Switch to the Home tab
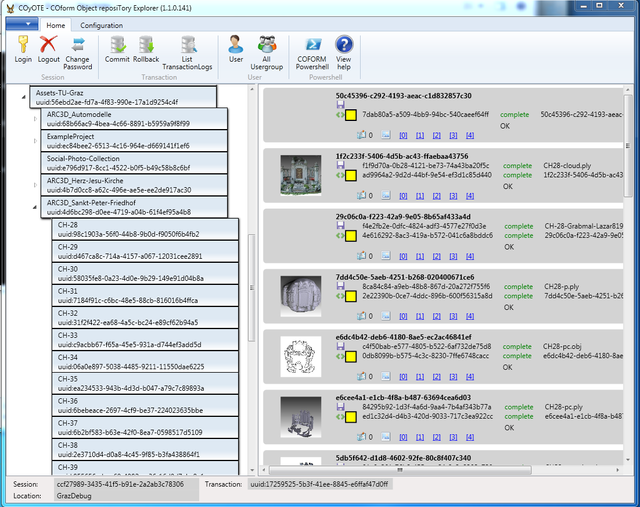 point(56,25)
